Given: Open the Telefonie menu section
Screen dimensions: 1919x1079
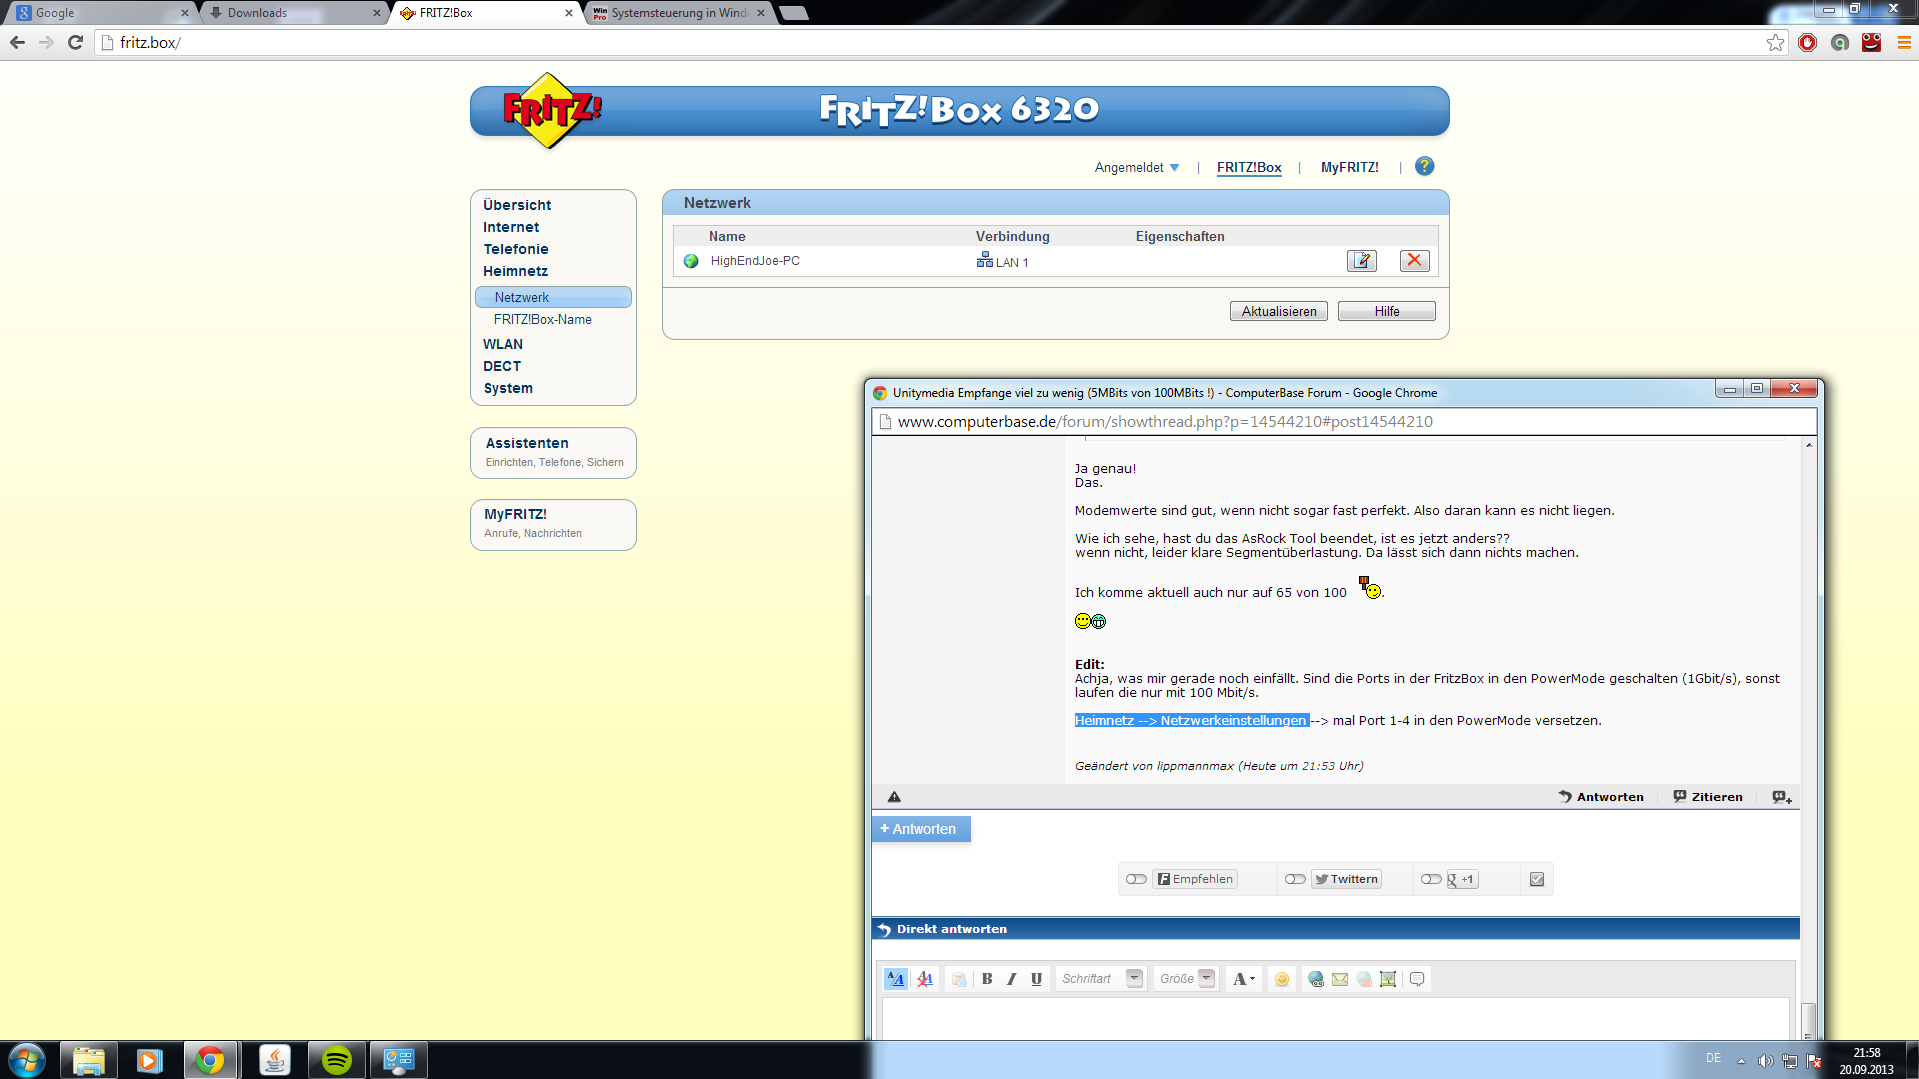Looking at the screenshot, I should point(516,249).
